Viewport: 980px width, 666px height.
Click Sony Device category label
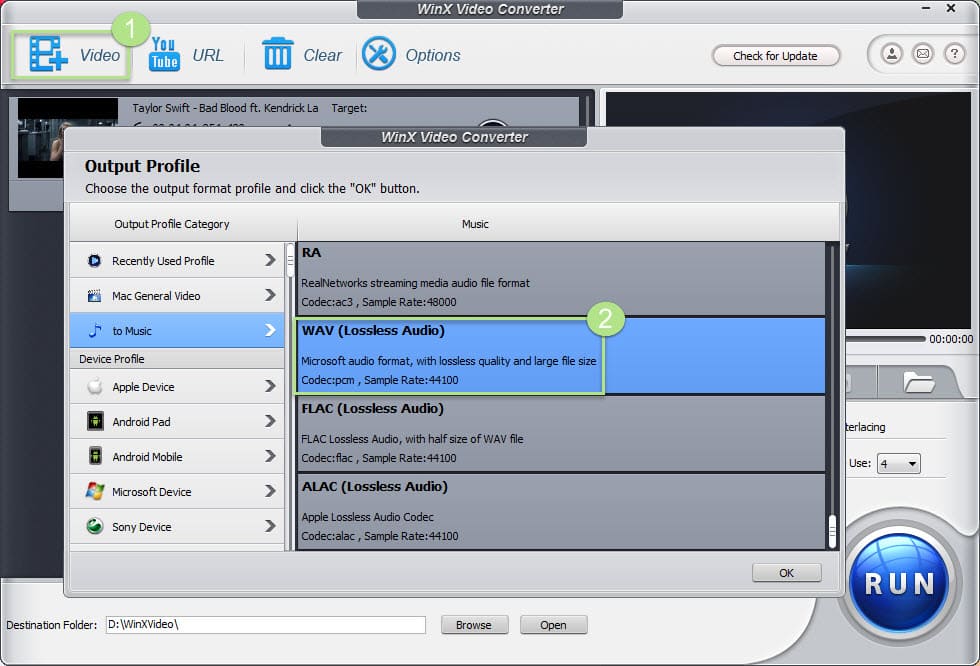pyautogui.click(x=141, y=527)
